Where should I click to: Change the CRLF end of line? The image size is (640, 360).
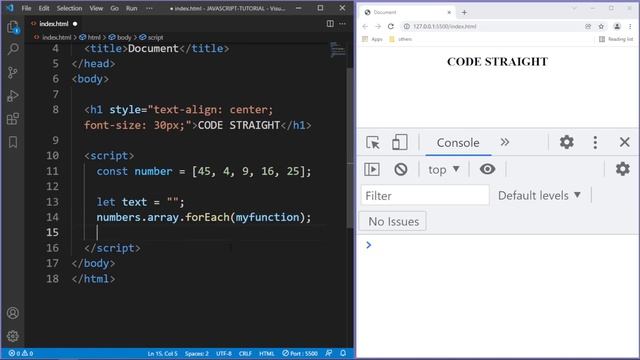click(x=245, y=353)
